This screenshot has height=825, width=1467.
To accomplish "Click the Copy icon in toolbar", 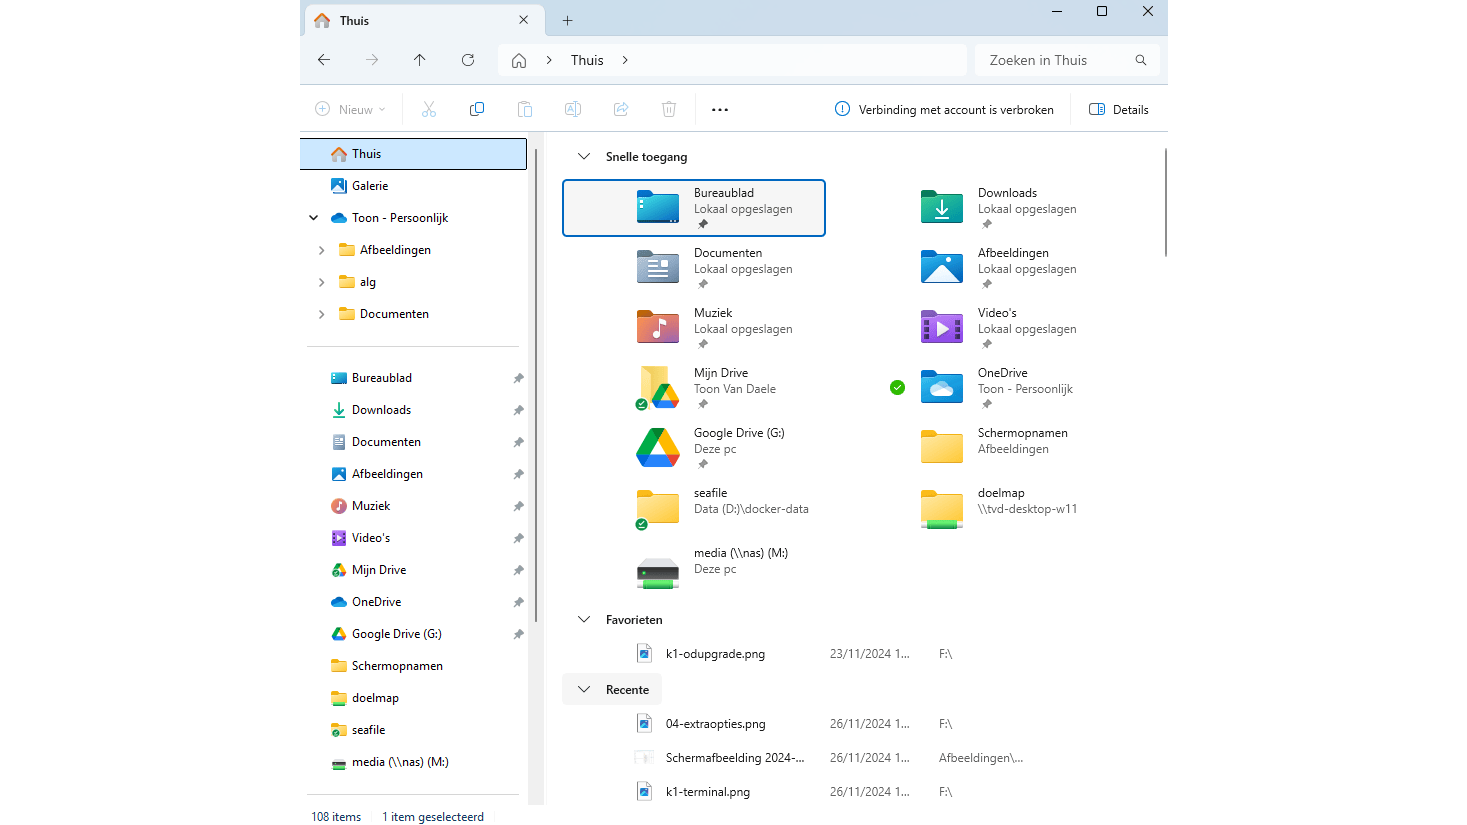I will tap(477, 109).
